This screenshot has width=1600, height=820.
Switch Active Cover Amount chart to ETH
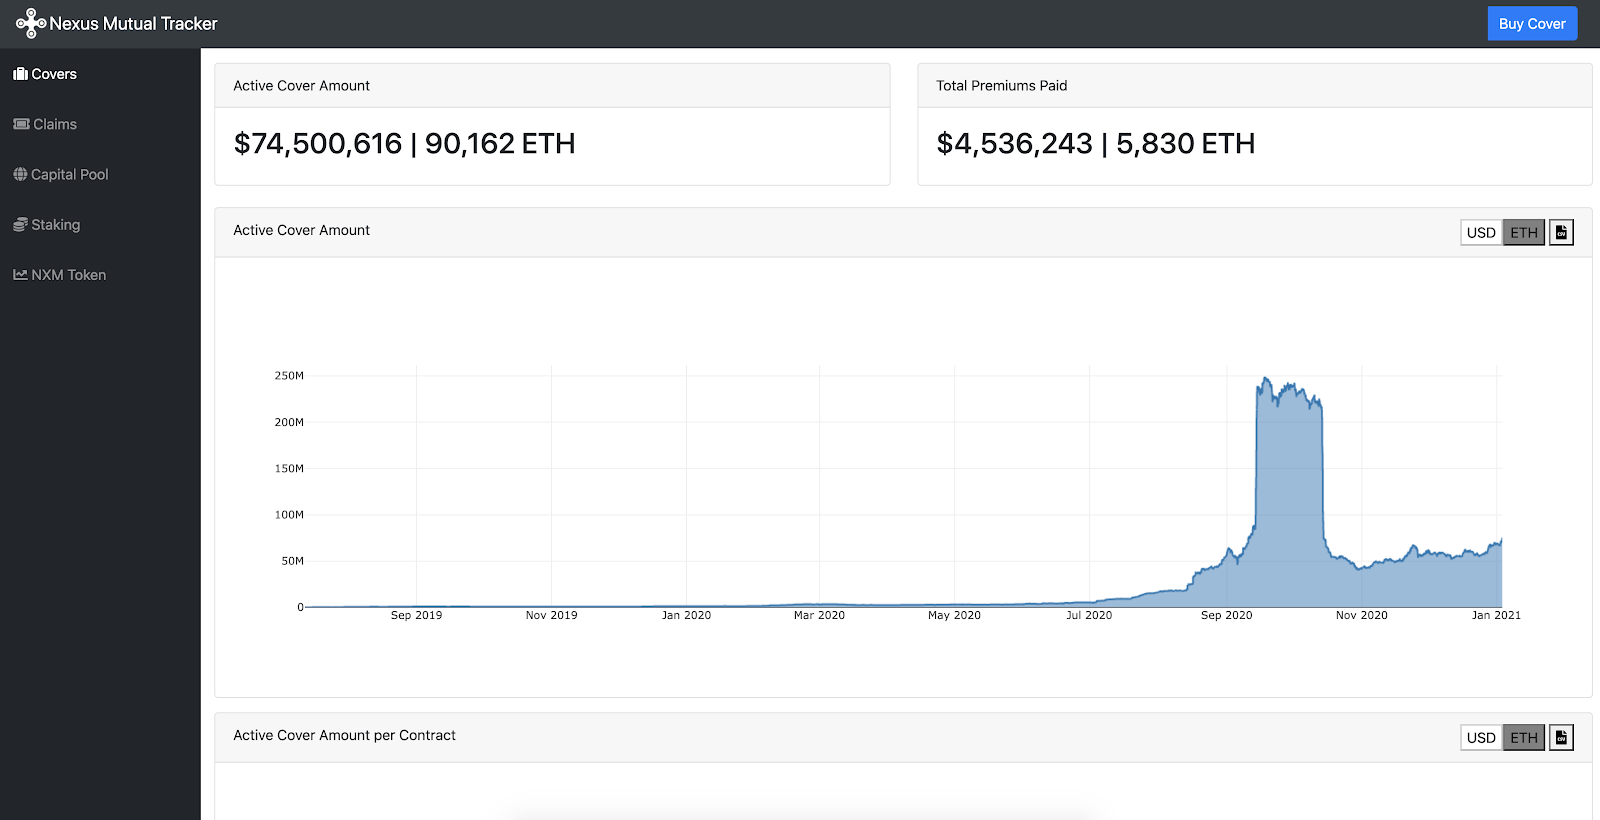click(x=1524, y=232)
